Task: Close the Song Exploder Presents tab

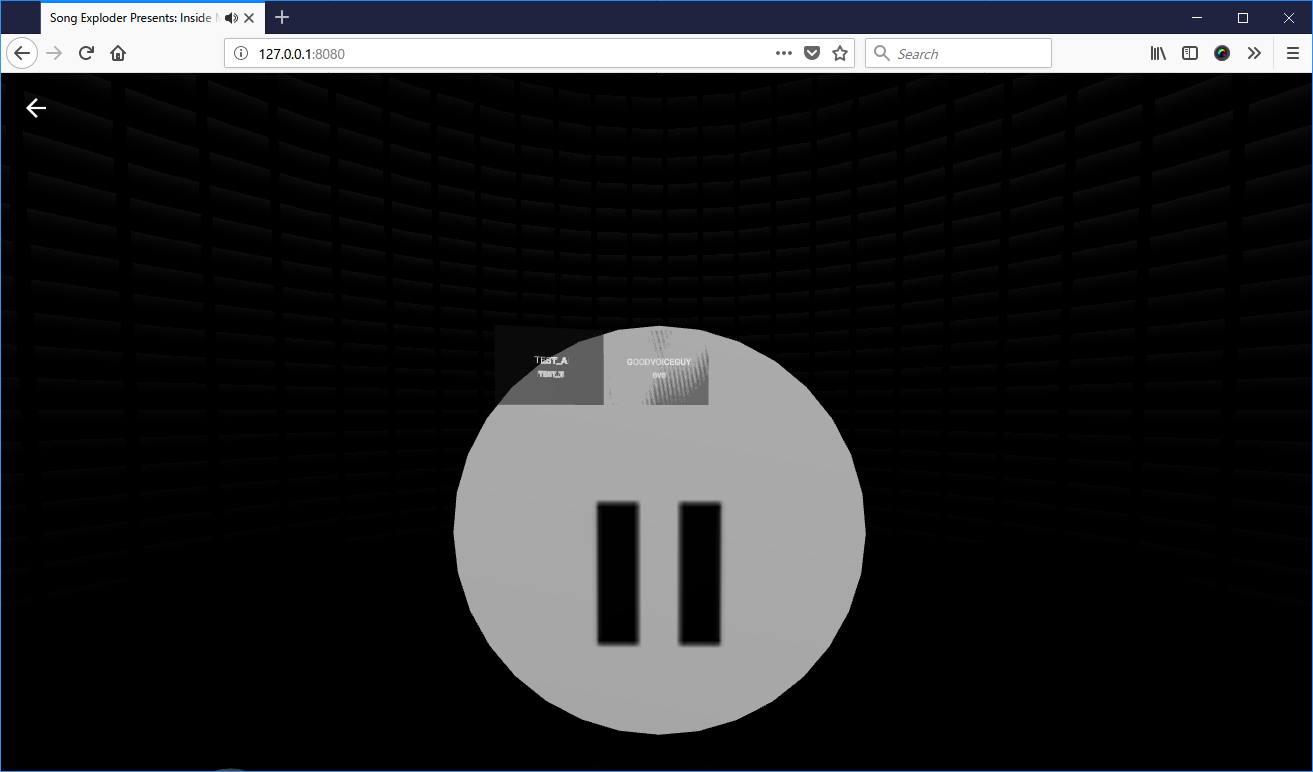Action: [x=250, y=18]
